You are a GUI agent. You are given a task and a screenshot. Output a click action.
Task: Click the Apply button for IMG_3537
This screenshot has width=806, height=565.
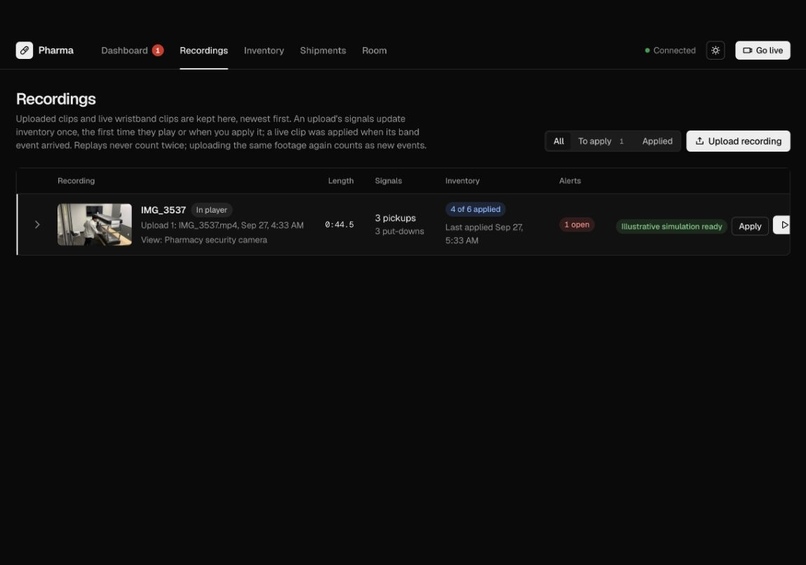[x=749, y=226]
